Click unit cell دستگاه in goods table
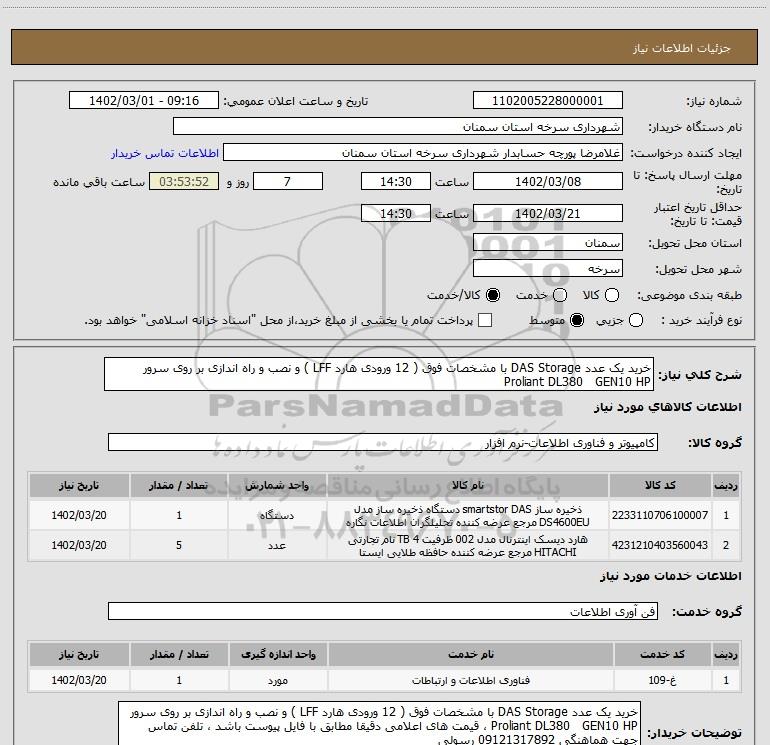 (x=277, y=515)
